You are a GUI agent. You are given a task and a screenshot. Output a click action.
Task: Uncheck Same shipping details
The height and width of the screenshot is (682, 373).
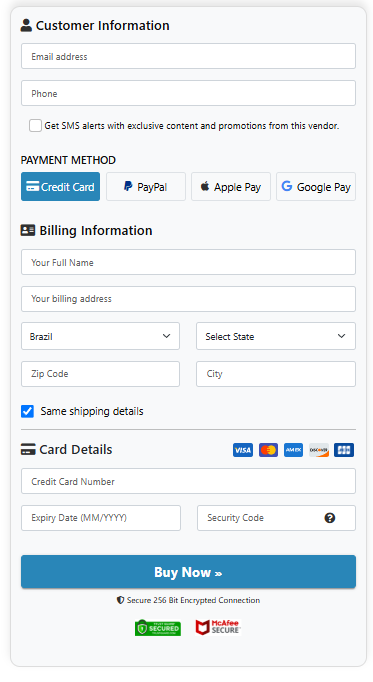pyautogui.click(x=27, y=411)
